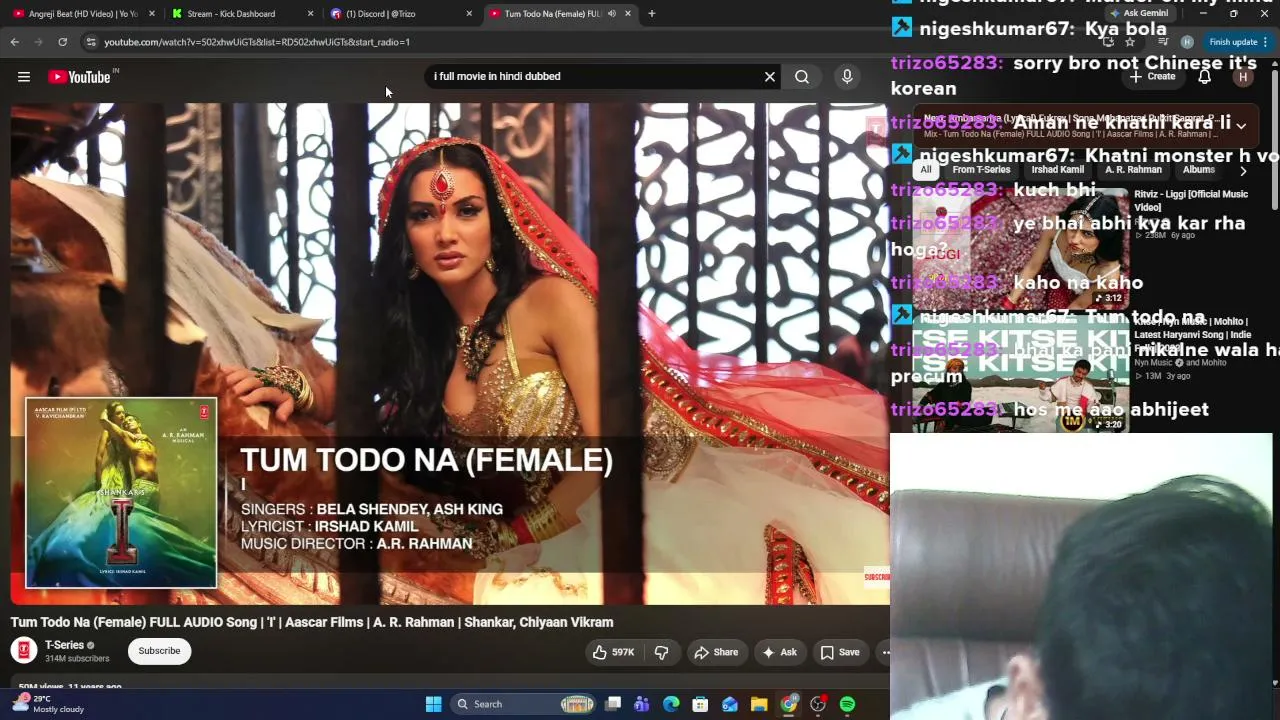The image size is (1280, 720).
Task: Open the YouTube Create menu
Action: pos(1152,77)
